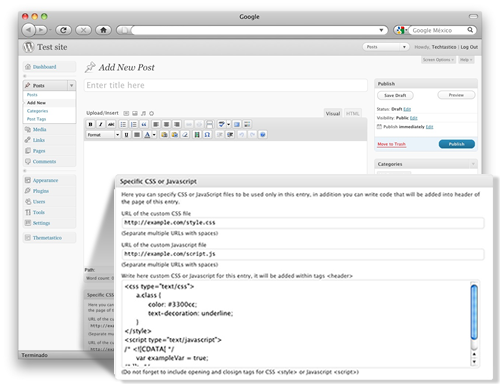The width and height of the screenshot is (500, 384).
Task: Go back in browser history
Action: pos(28,30)
